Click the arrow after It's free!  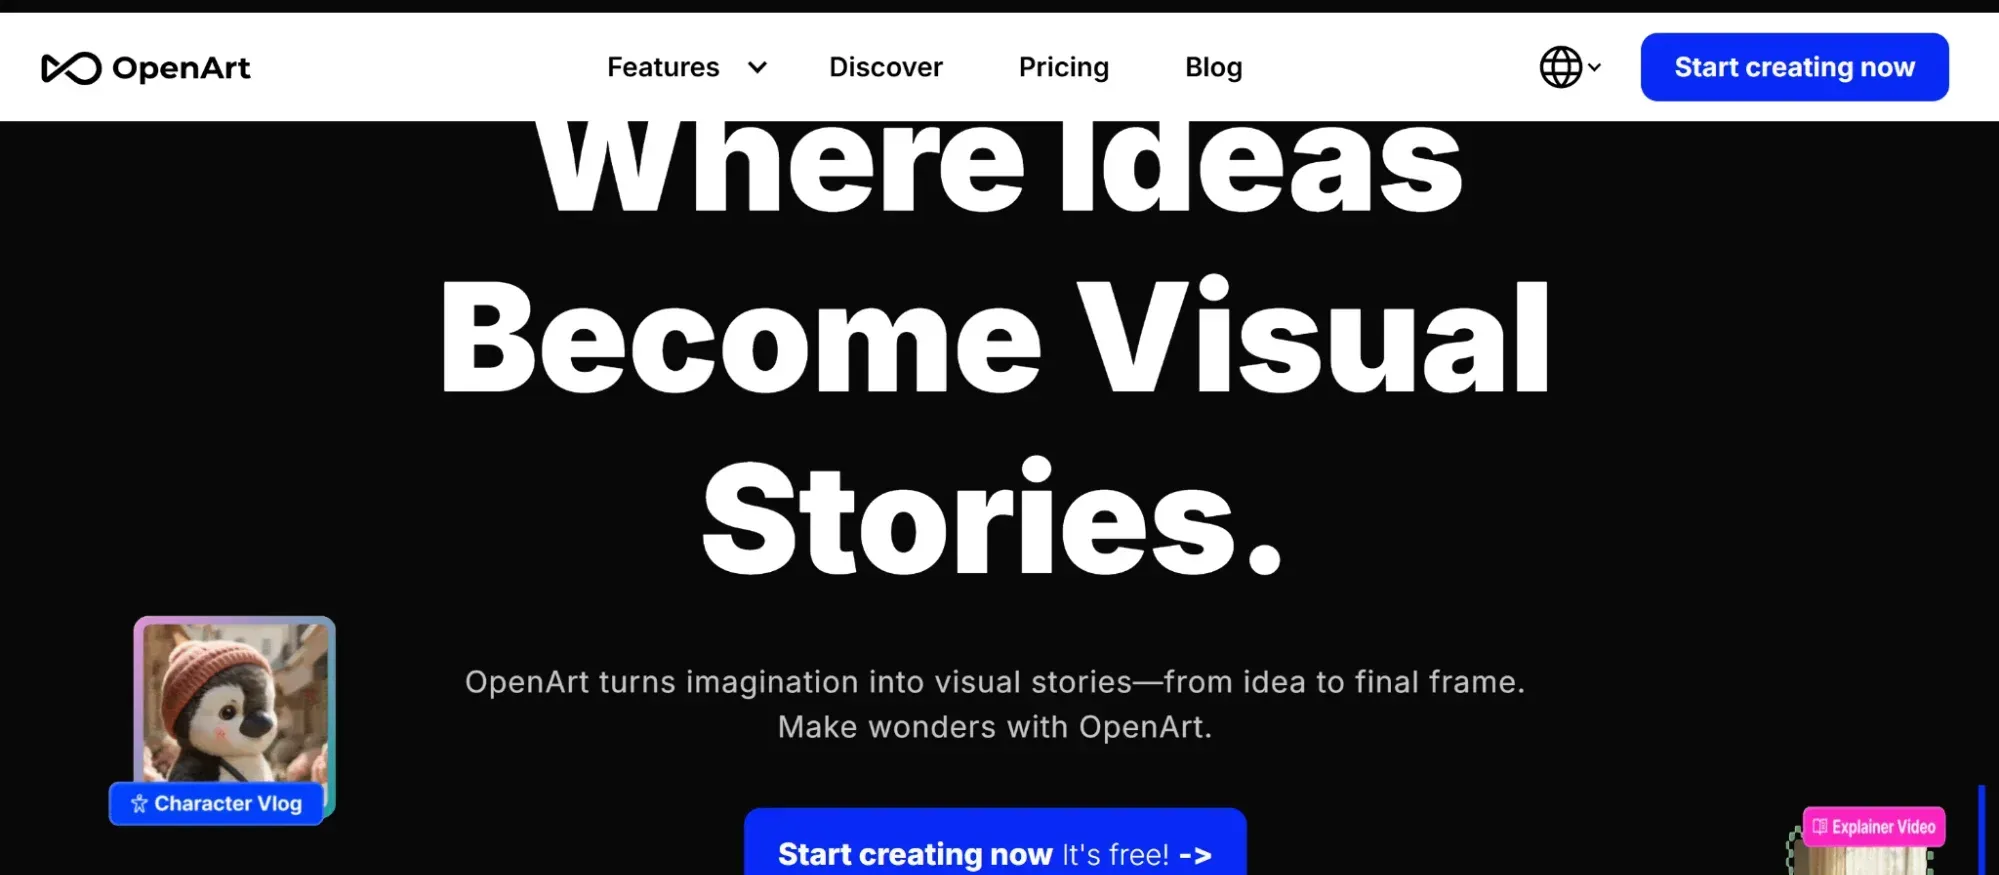(x=1195, y=855)
